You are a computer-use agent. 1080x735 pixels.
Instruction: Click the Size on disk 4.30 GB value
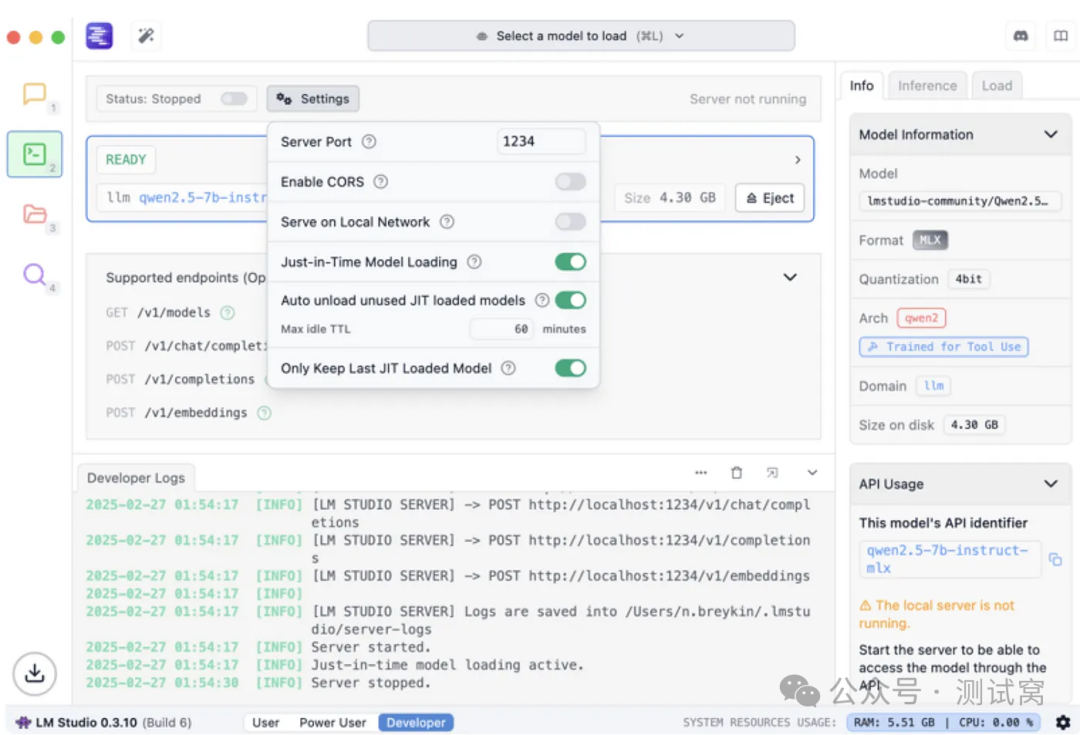coord(974,425)
